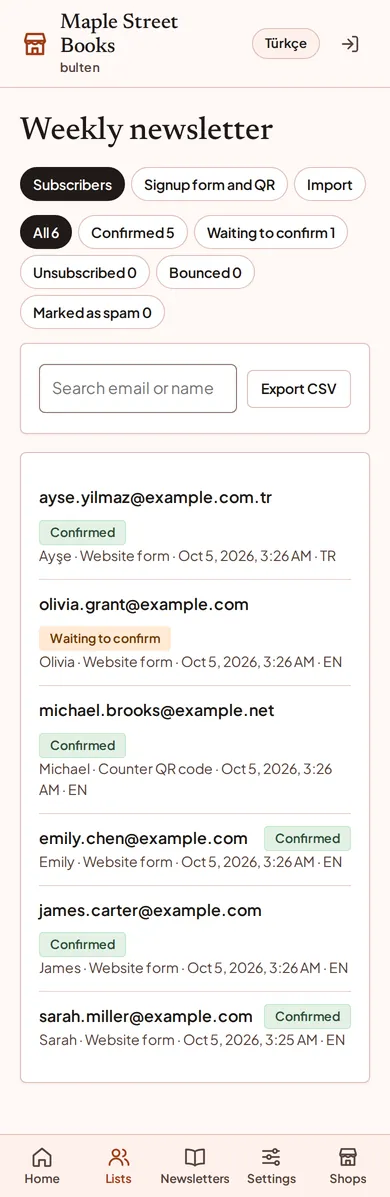Filter by Unsubscribed 0

coord(85,272)
